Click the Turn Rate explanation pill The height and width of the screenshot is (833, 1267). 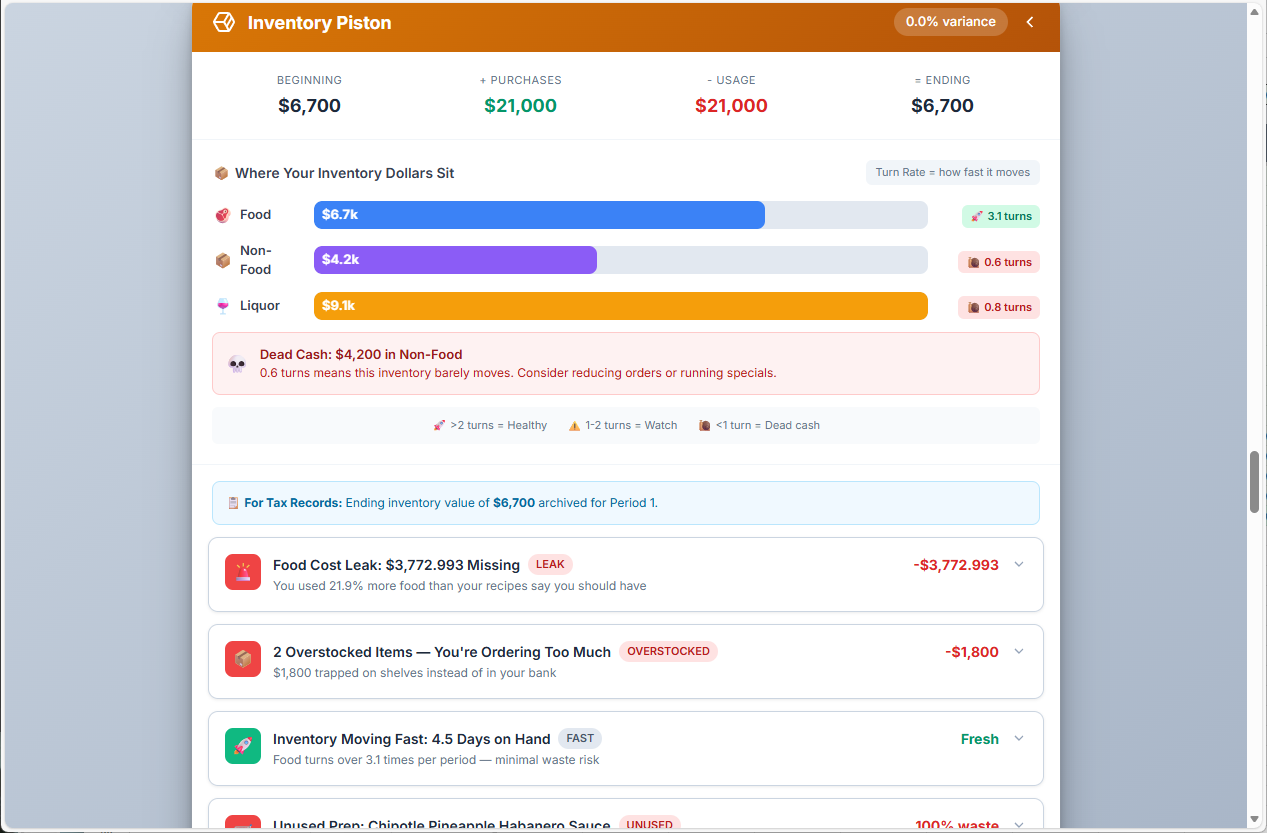[952, 172]
